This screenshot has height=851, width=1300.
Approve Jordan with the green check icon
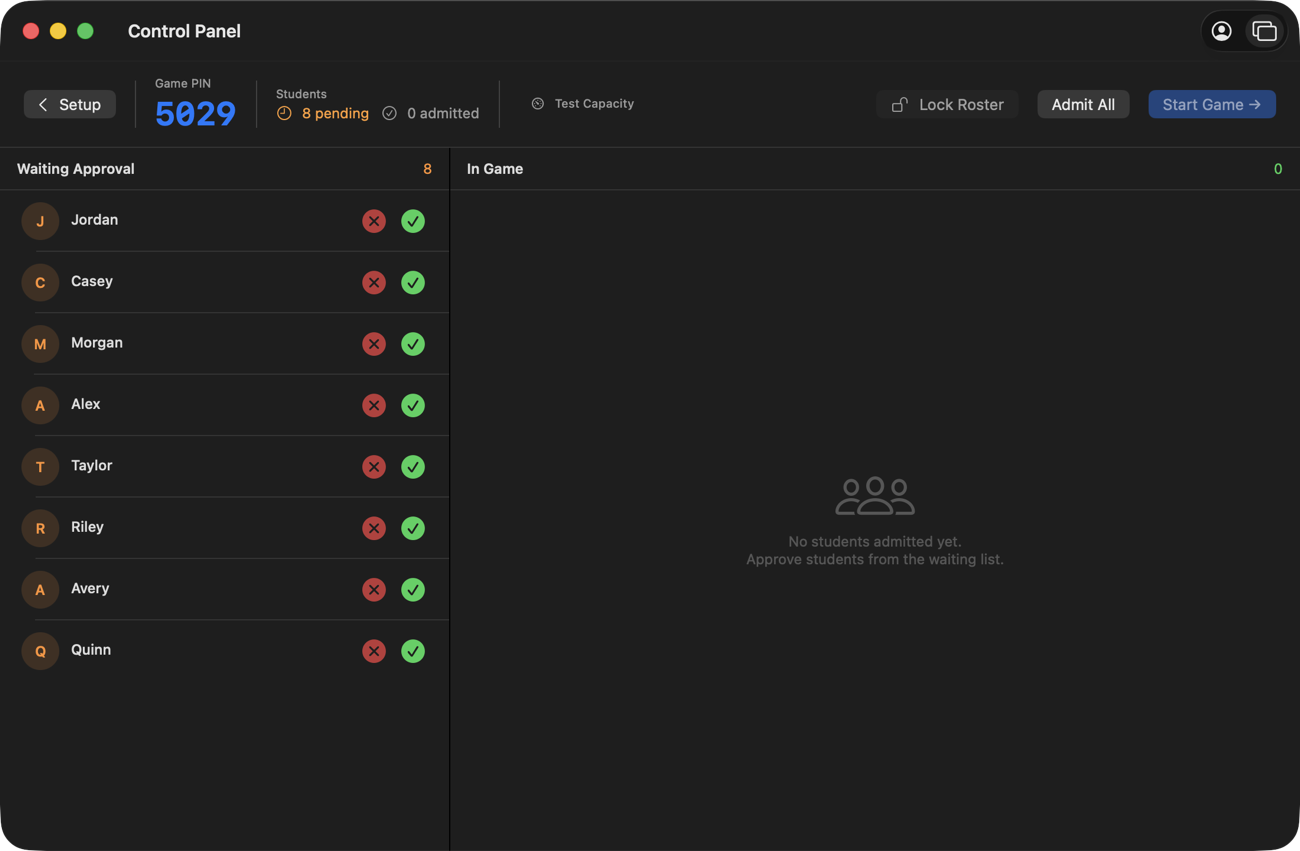click(x=413, y=221)
